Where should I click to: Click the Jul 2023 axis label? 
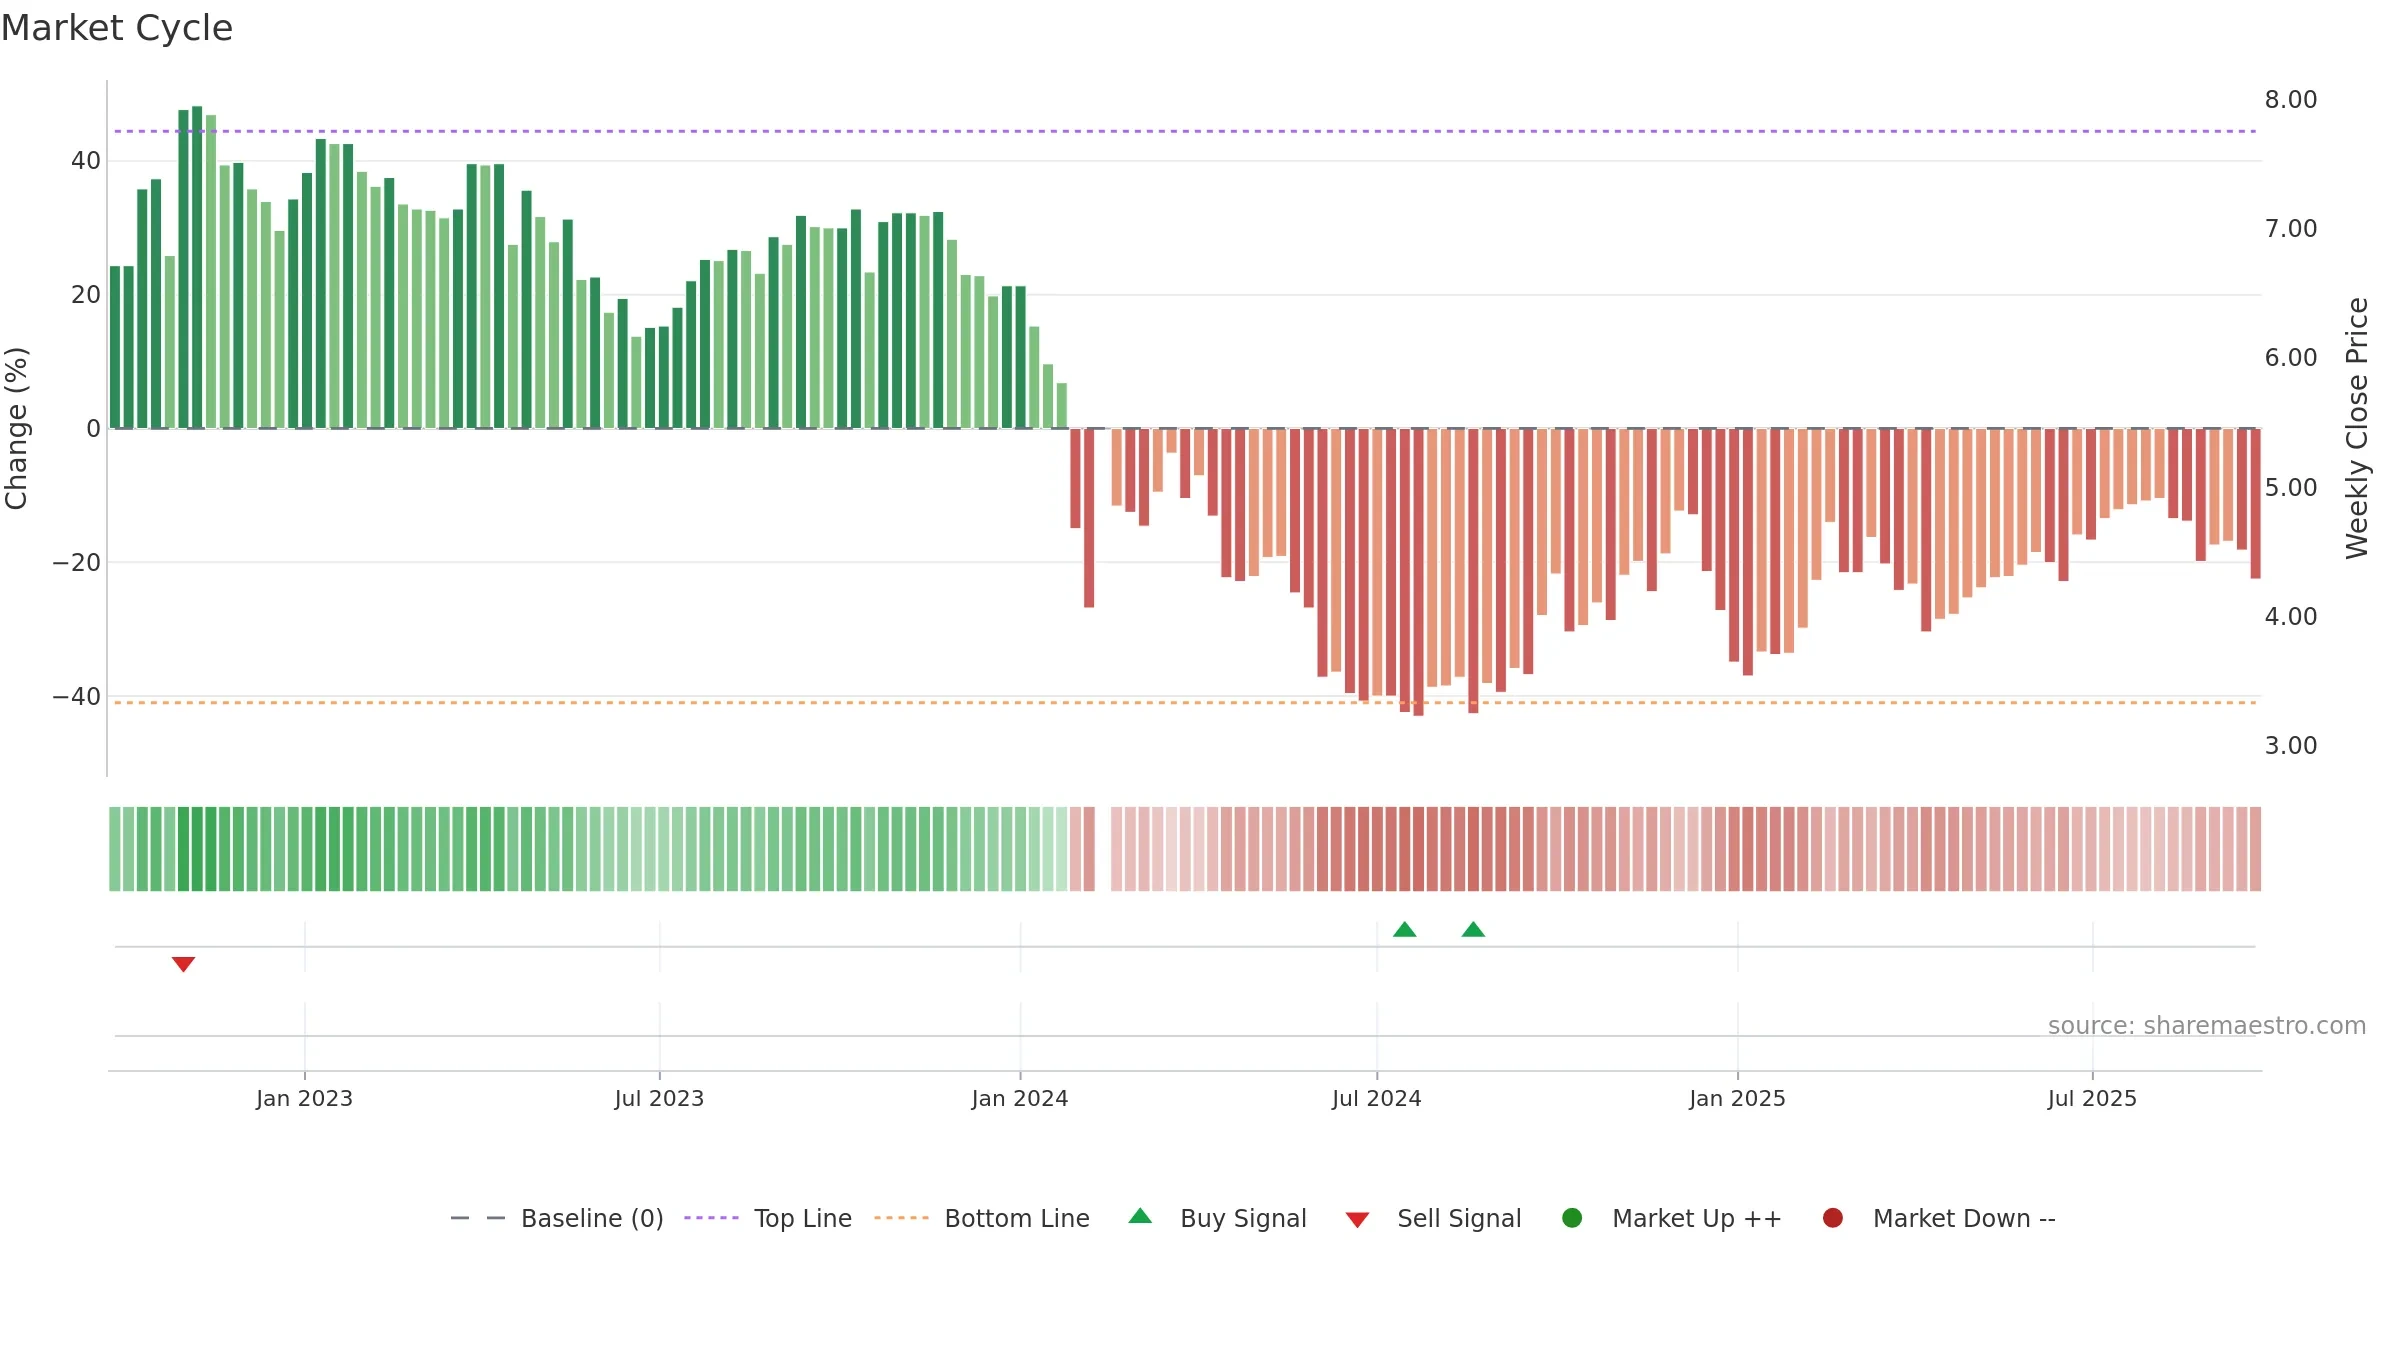point(659,1099)
